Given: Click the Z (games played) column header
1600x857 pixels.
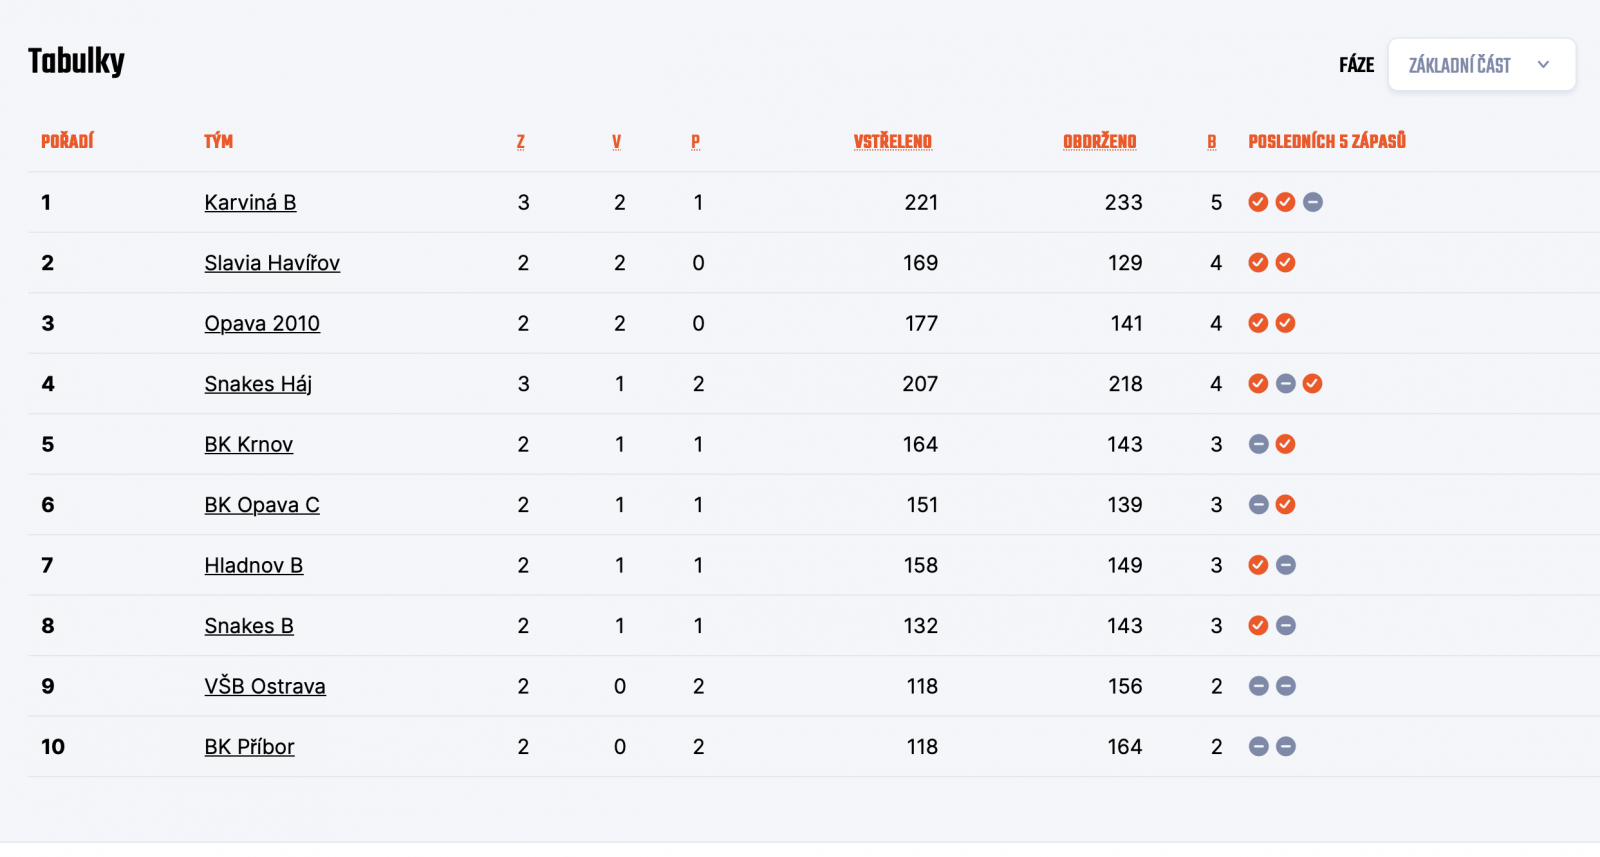Looking at the screenshot, I should [x=520, y=142].
